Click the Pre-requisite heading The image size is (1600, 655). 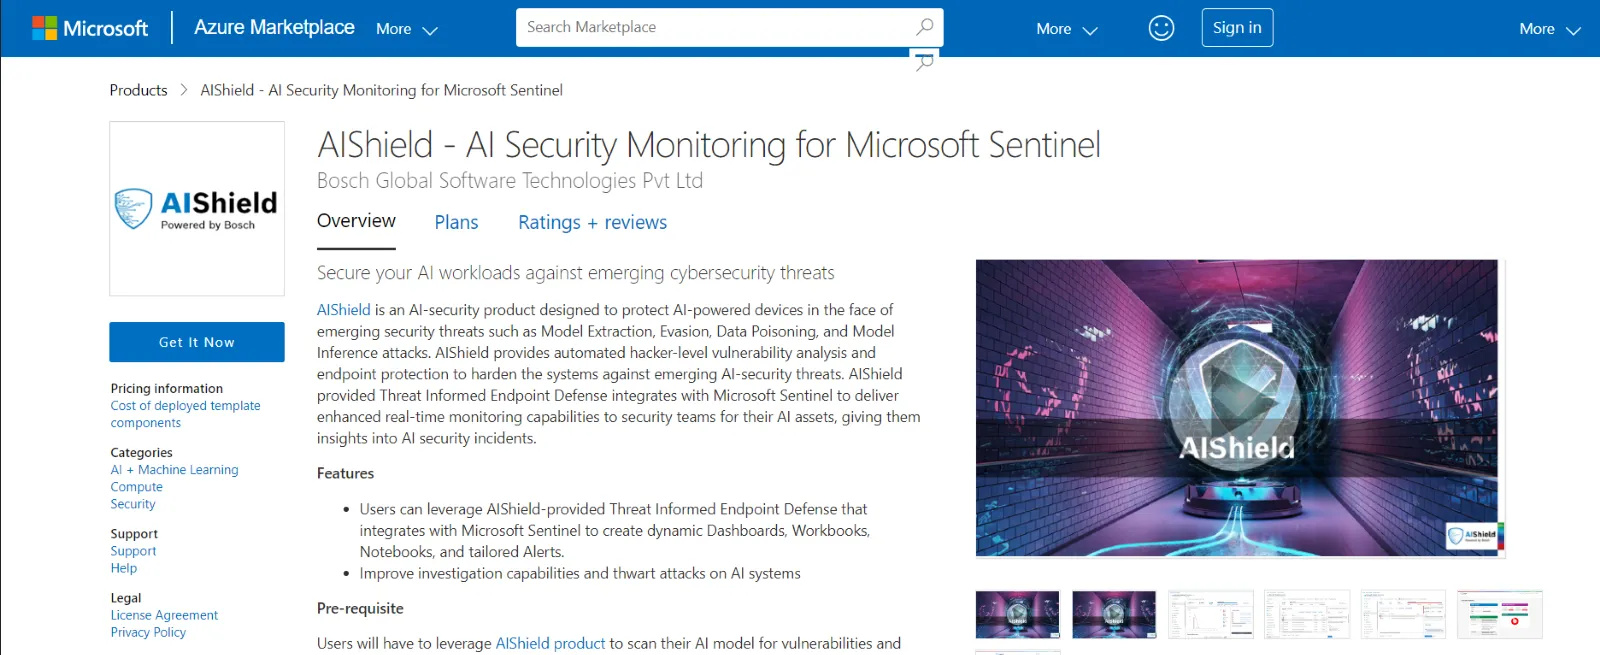point(360,608)
